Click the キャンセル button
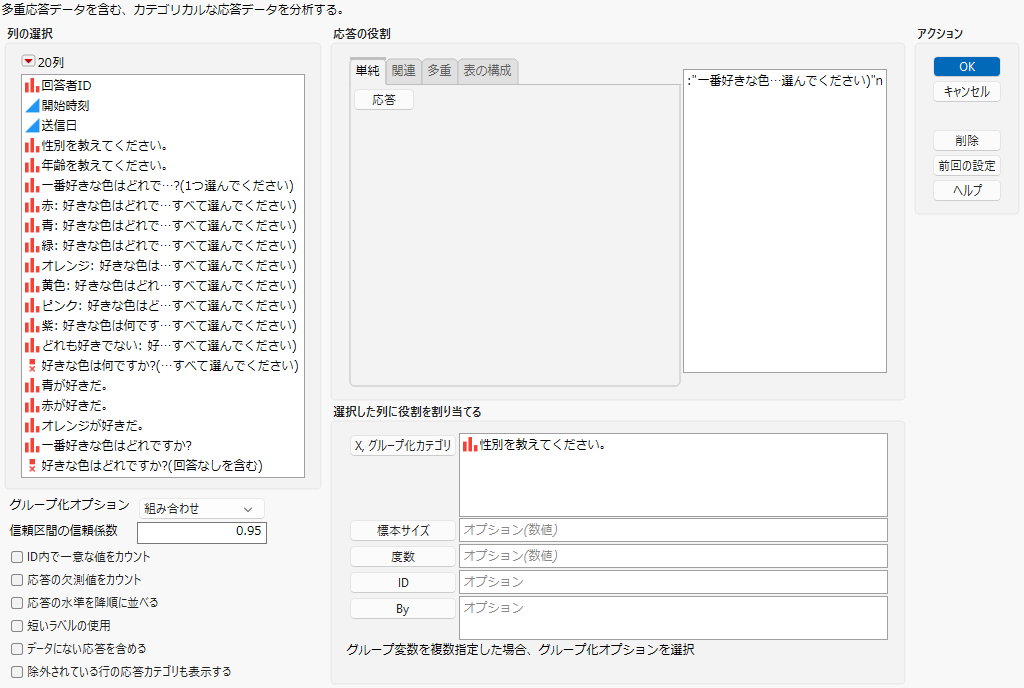Image resolution: width=1024 pixels, height=688 pixels. (967, 91)
